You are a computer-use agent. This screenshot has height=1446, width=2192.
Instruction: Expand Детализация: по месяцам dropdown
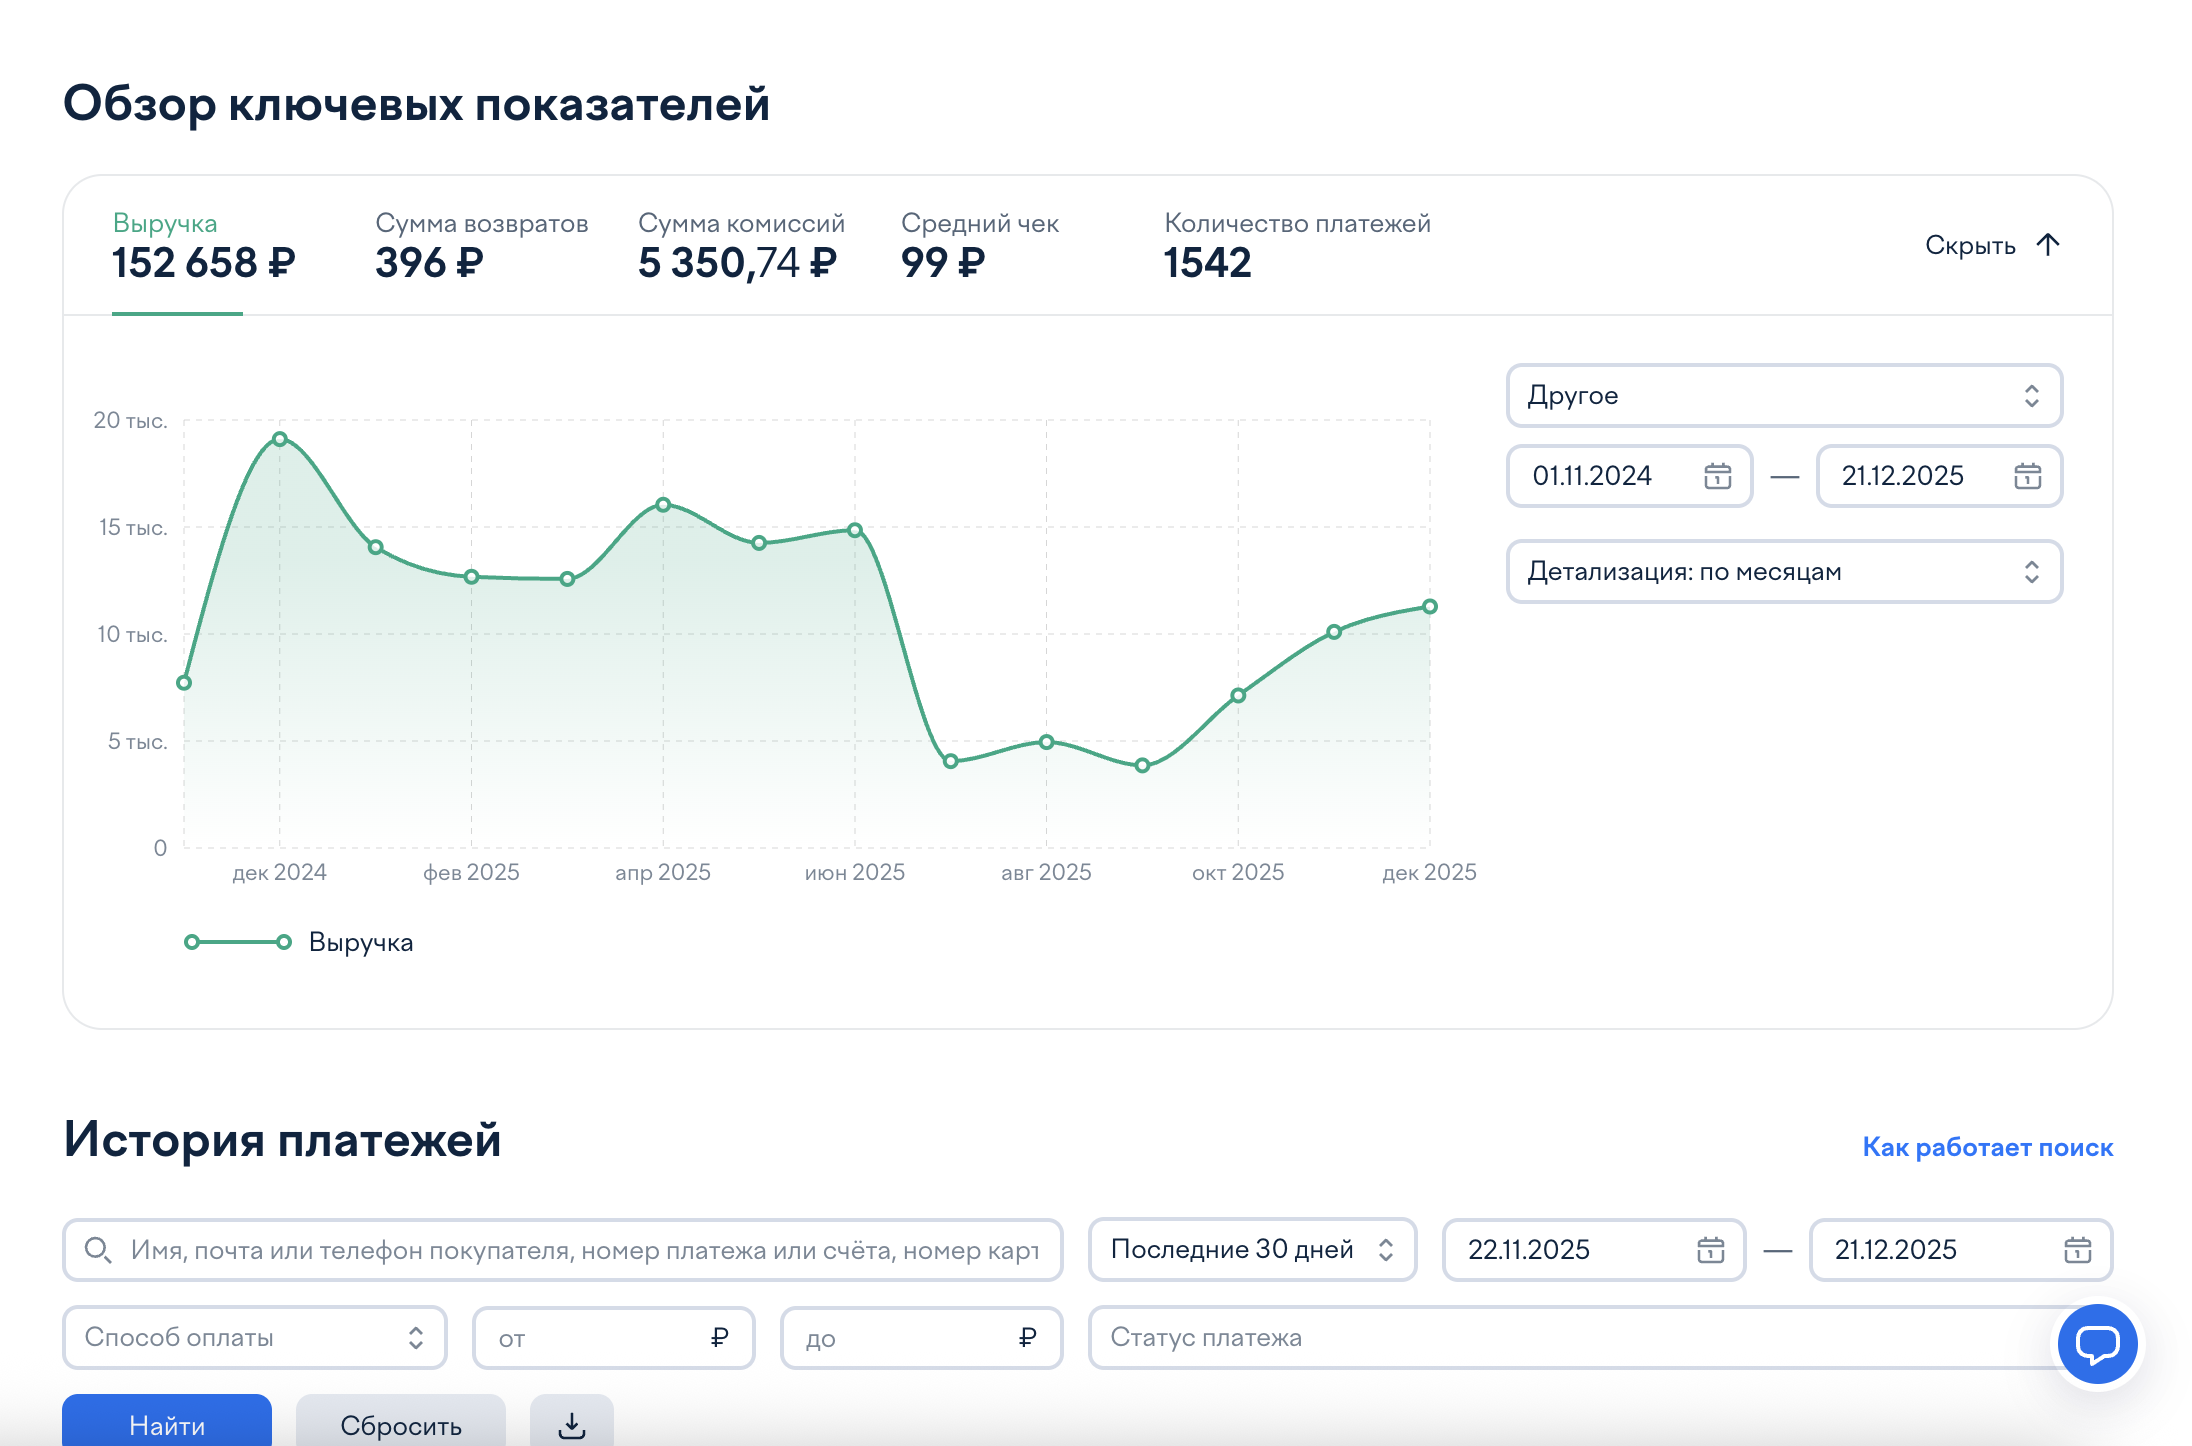(x=1783, y=572)
